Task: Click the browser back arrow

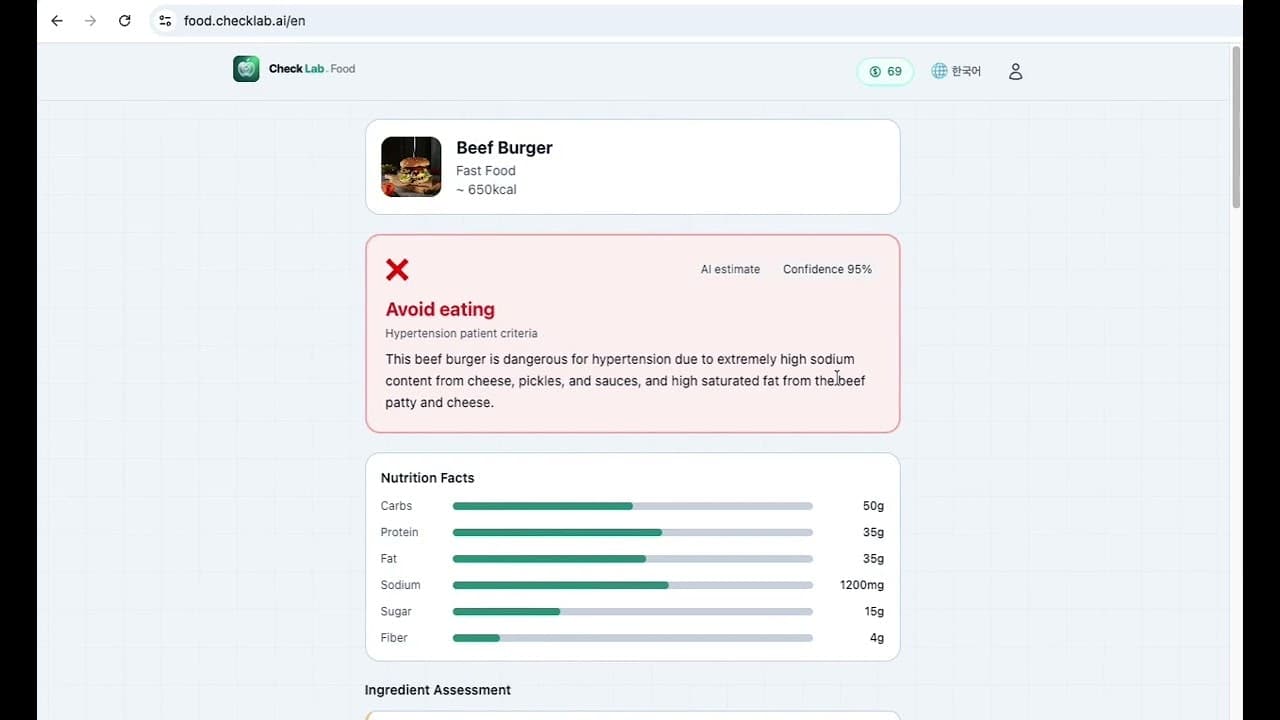Action: [x=57, y=21]
